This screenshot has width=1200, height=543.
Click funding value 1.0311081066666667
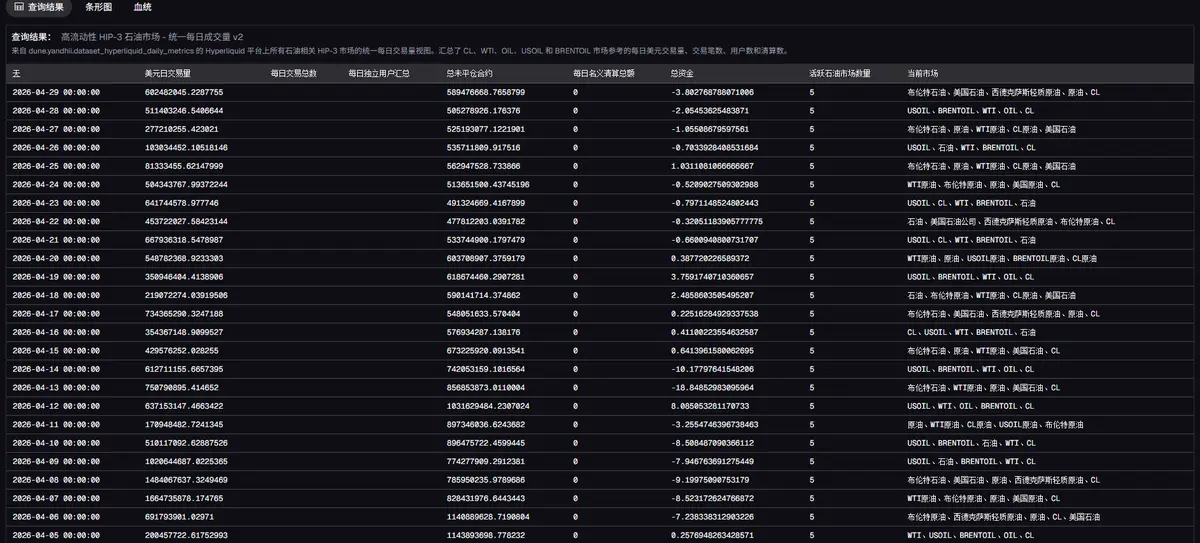[712, 166]
